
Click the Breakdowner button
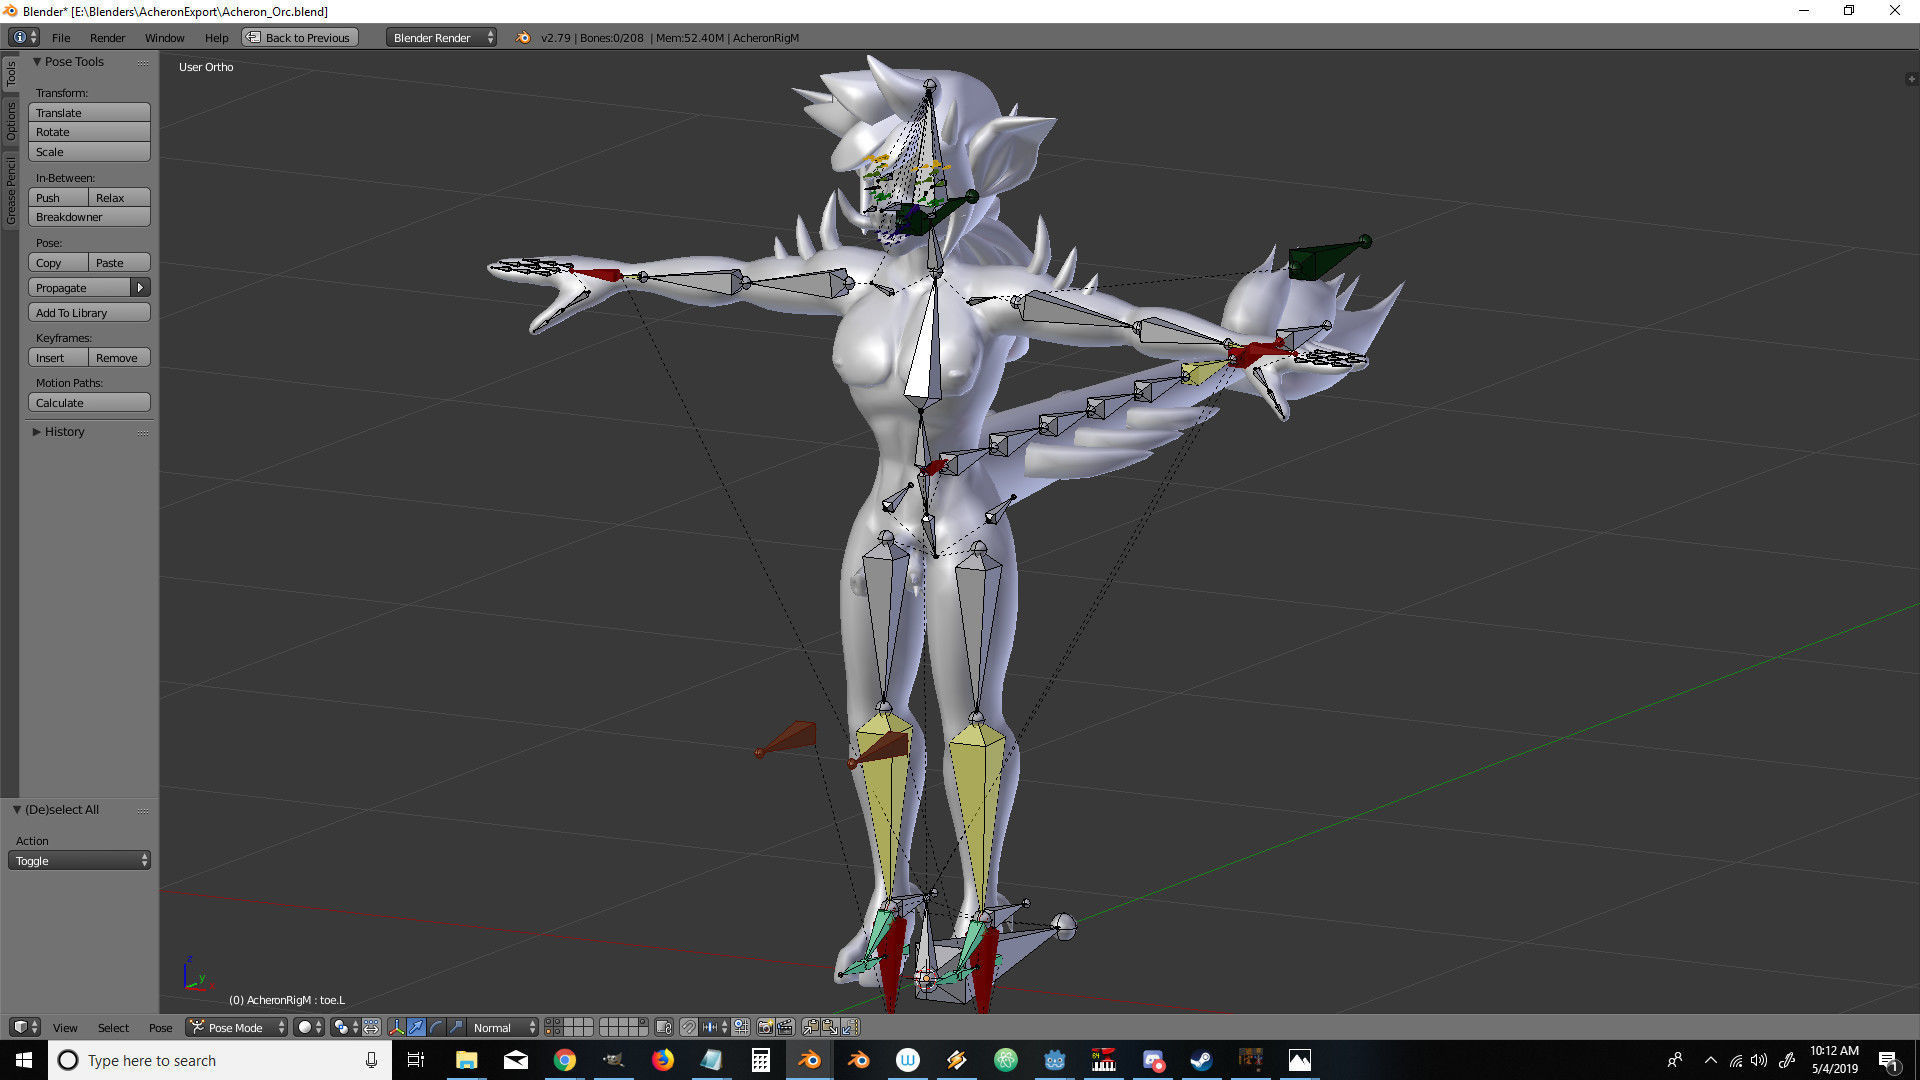(x=89, y=217)
